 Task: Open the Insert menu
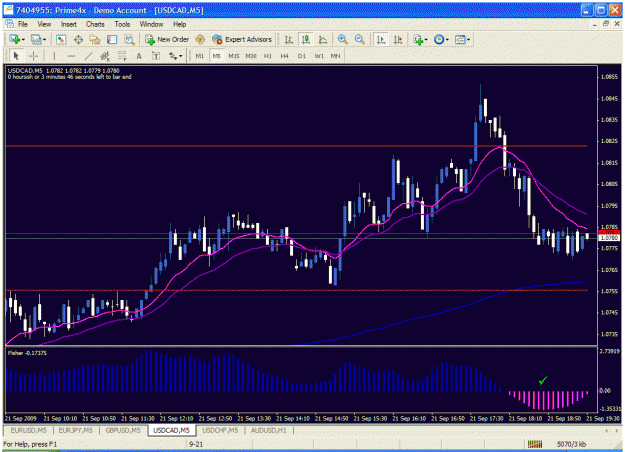[69, 24]
